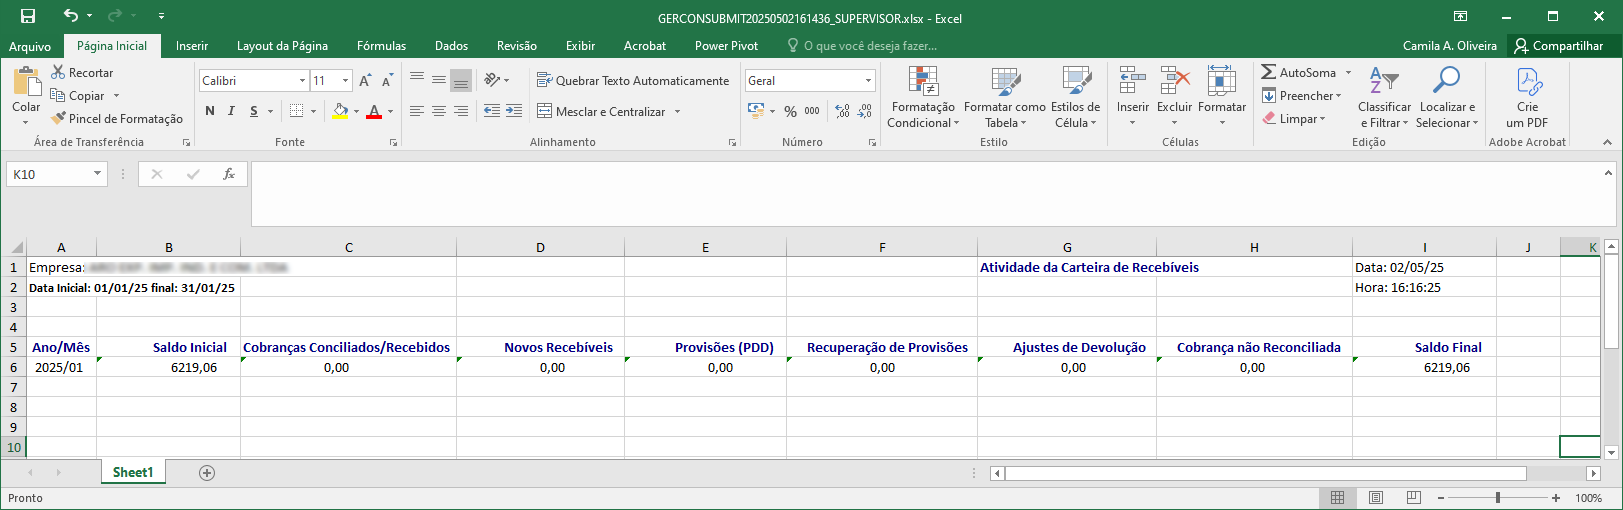
Task: Apply thousands separator 000 icon
Action: click(x=812, y=111)
